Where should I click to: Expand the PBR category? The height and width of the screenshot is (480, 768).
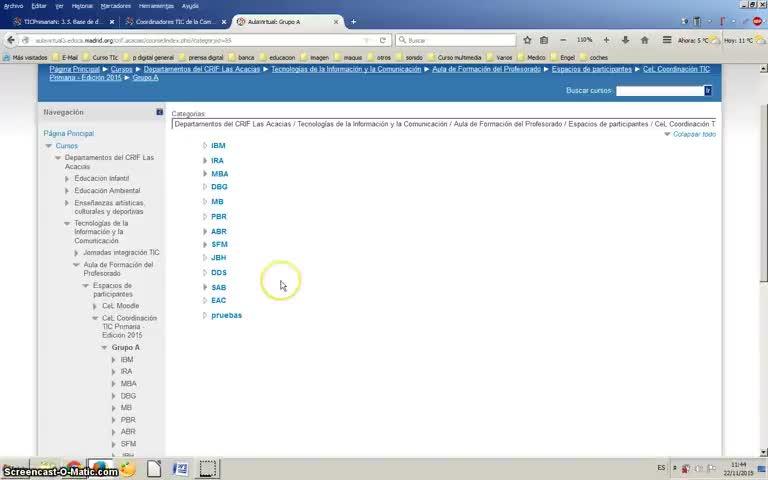pyautogui.click(x=205, y=216)
